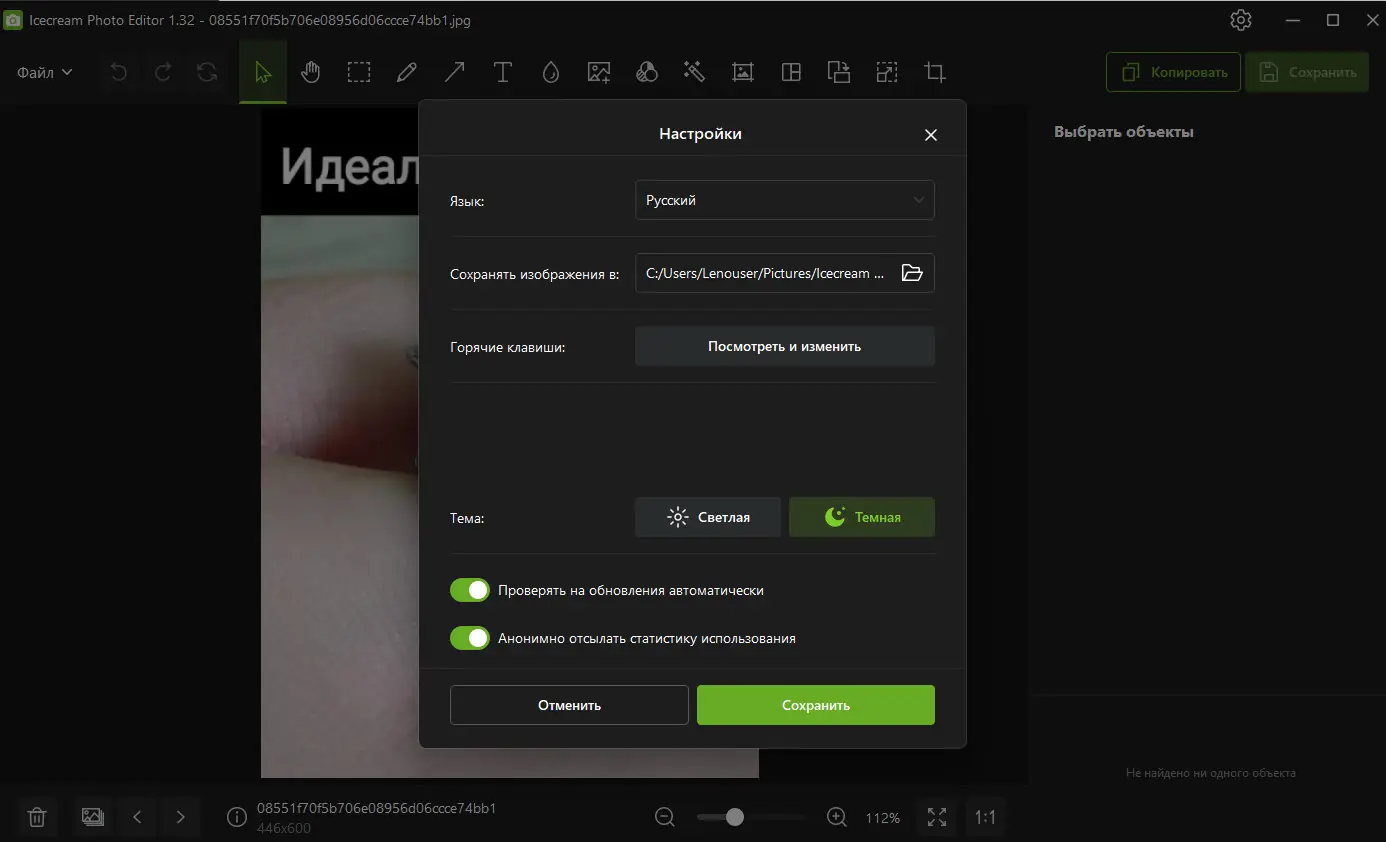
Task: Select the magic wand enhancement tool
Action: 694,72
